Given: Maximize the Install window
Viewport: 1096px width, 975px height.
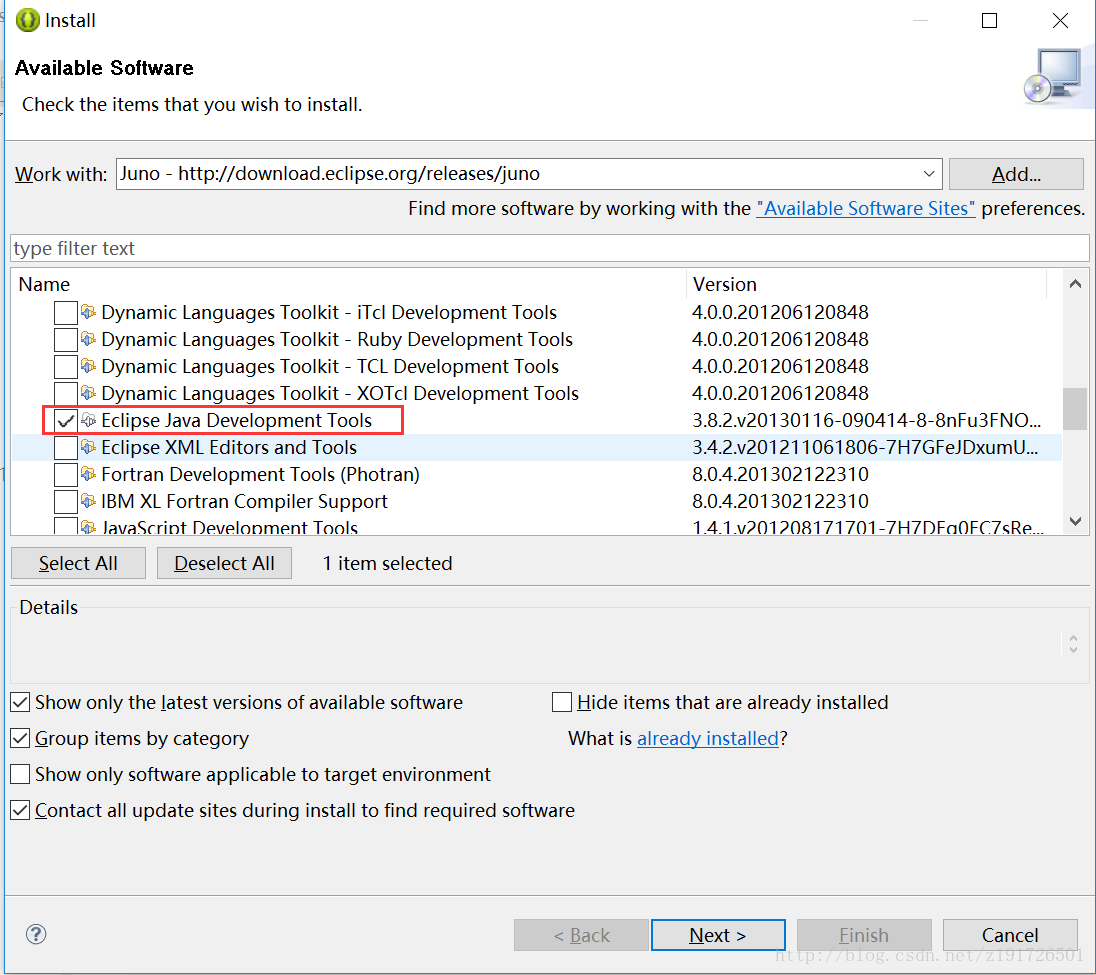Looking at the screenshot, I should (989, 20).
